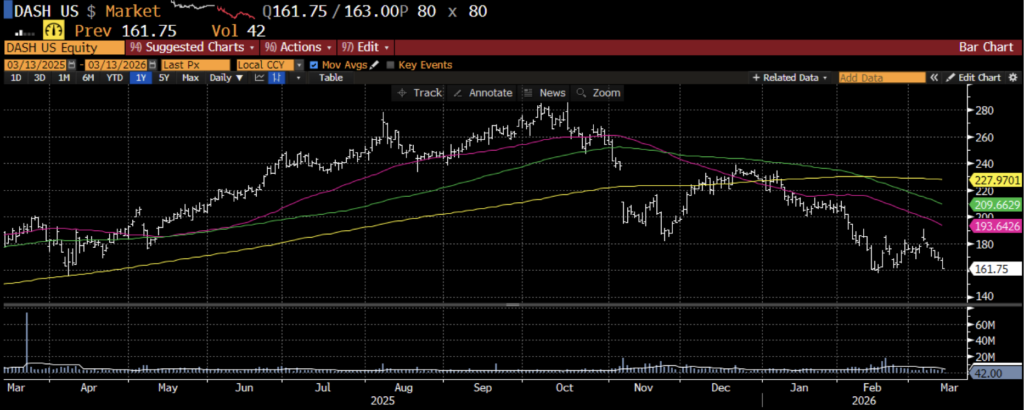The image size is (1024, 410).
Task: Expand the Suggested Charts dropdown
Action: tap(193, 47)
